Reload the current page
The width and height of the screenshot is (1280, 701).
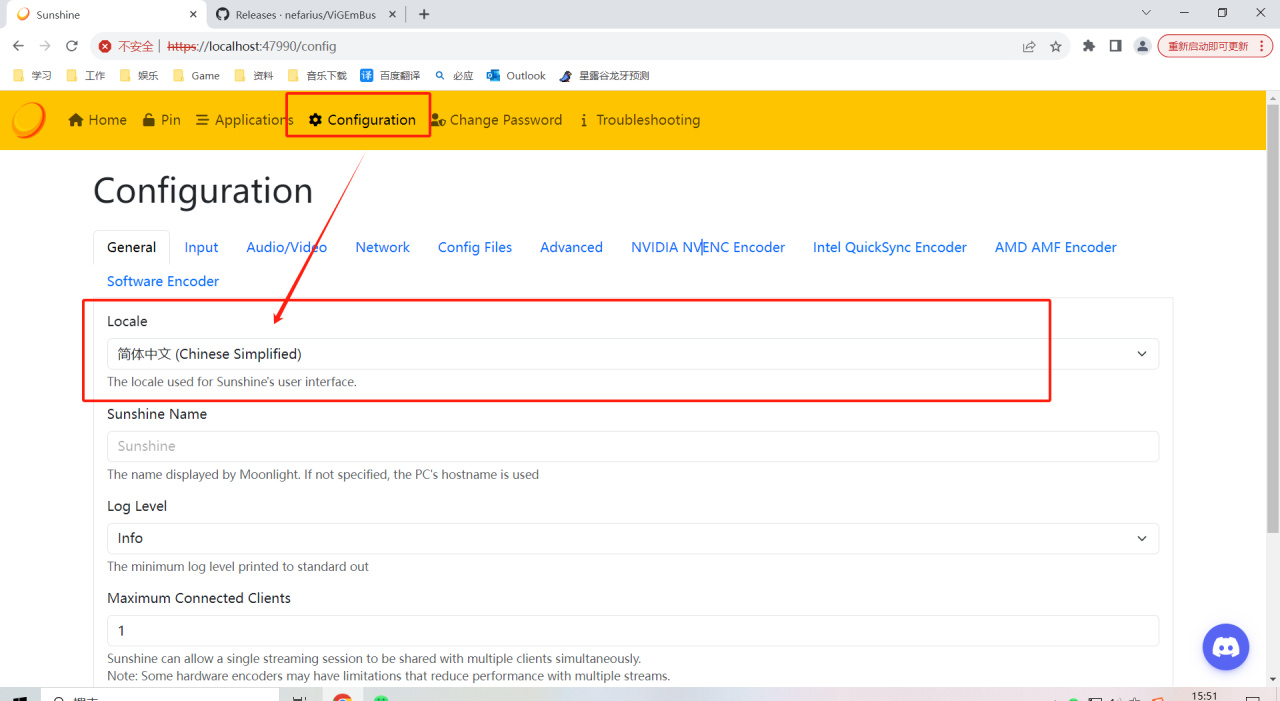pos(72,46)
